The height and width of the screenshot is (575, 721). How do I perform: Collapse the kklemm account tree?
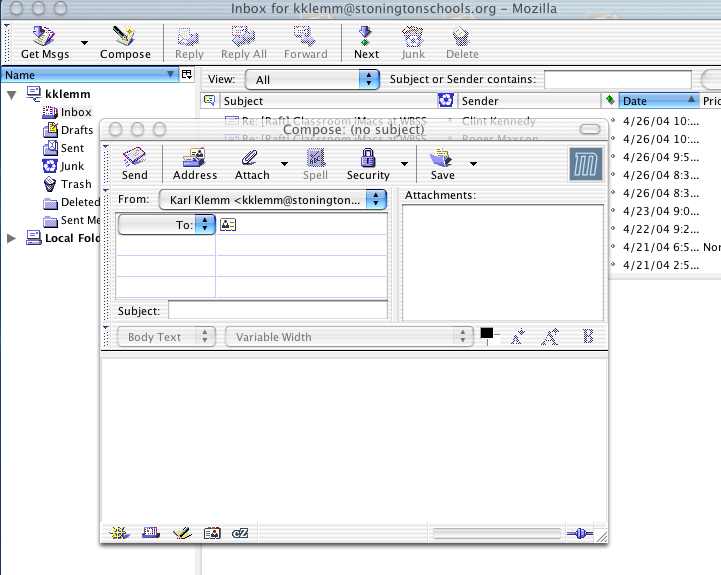coord(12,94)
